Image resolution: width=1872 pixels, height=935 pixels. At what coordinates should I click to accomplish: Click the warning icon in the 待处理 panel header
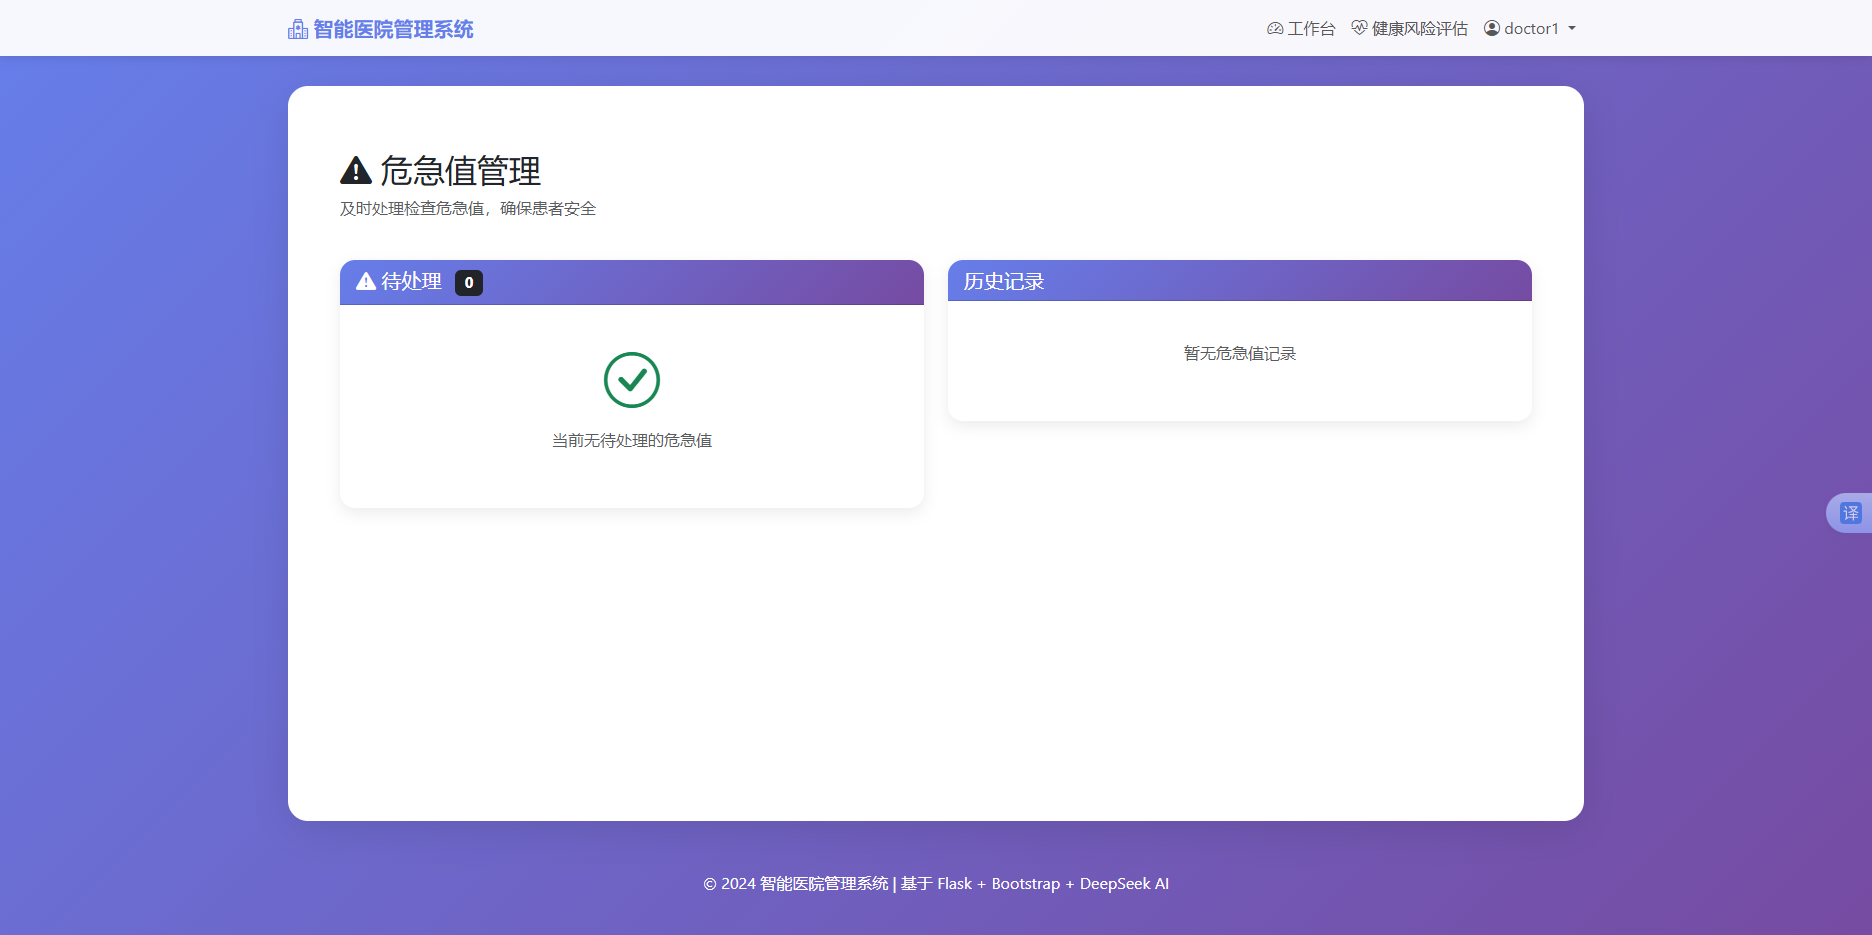click(364, 282)
